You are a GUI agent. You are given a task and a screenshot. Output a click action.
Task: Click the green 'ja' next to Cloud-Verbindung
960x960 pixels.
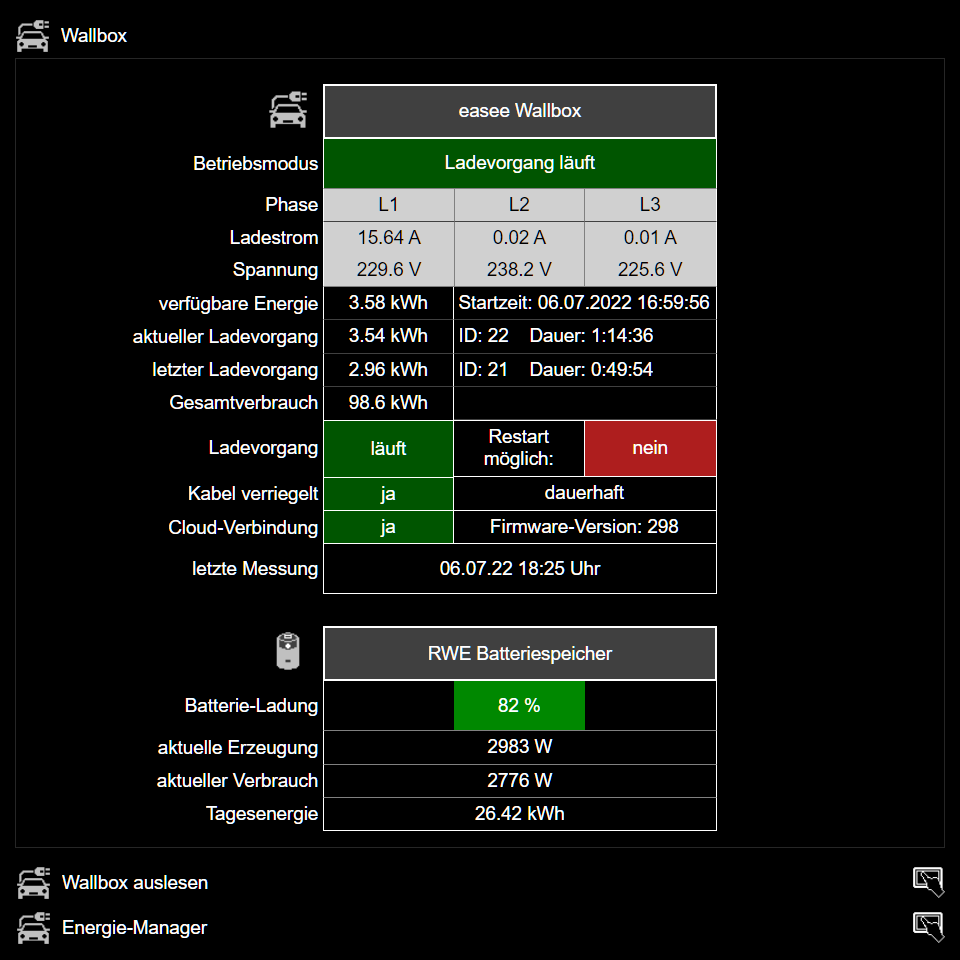pos(388,527)
